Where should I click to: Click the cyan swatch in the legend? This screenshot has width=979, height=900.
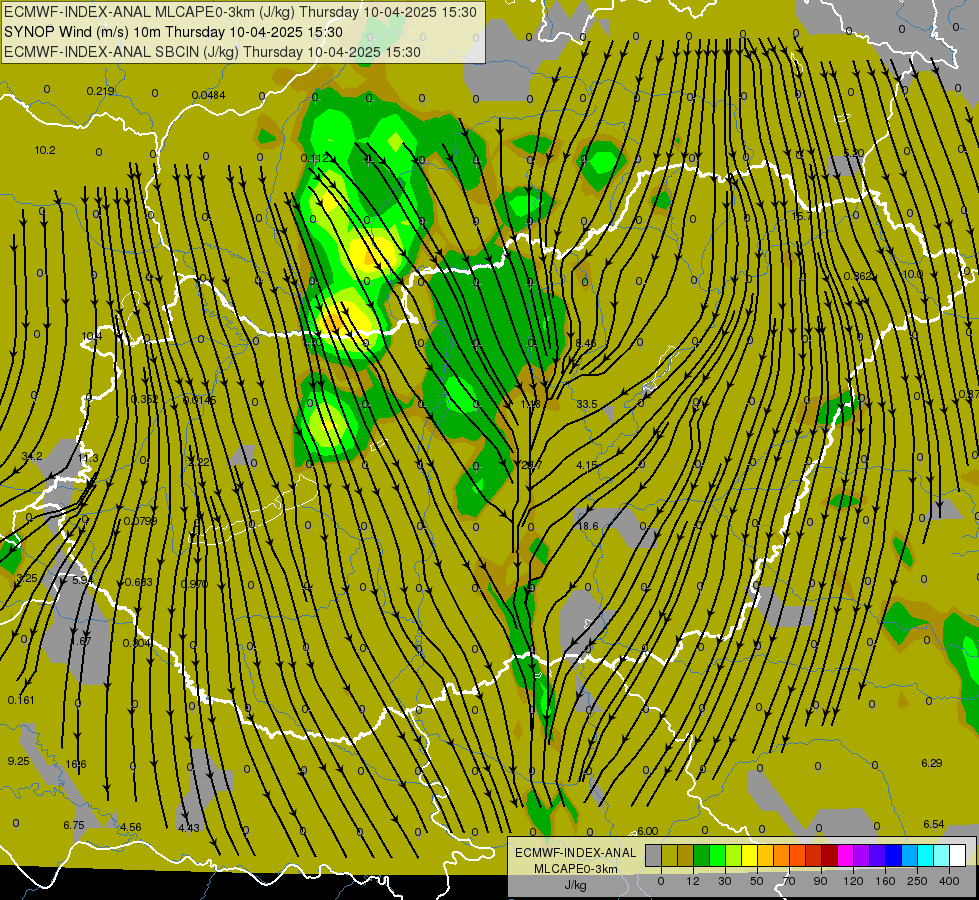tap(925, 855)
